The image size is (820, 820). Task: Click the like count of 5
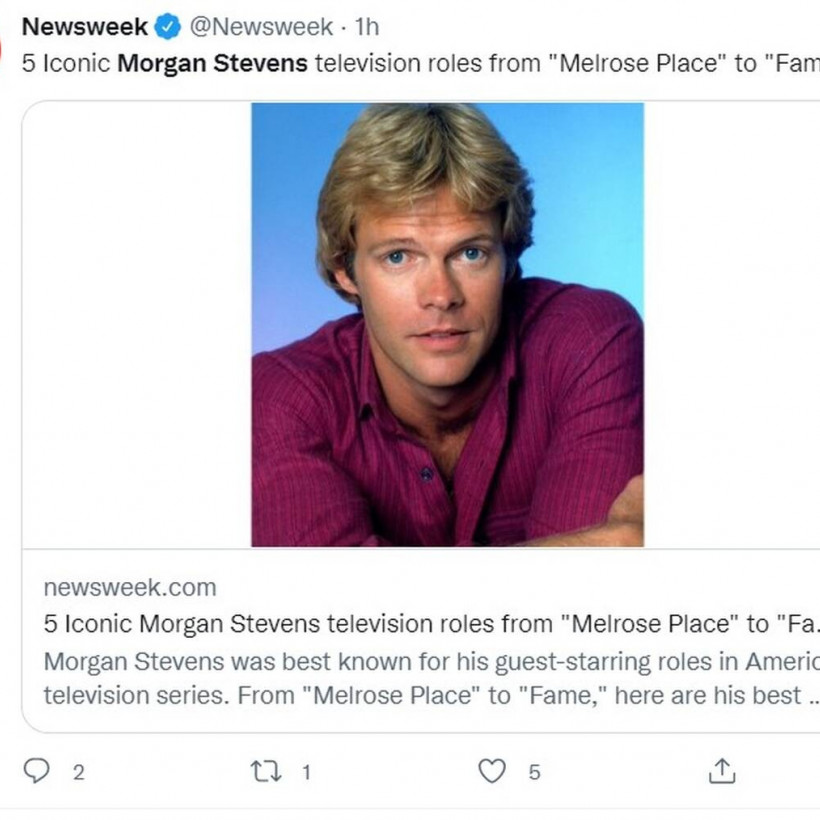[534, 772]
